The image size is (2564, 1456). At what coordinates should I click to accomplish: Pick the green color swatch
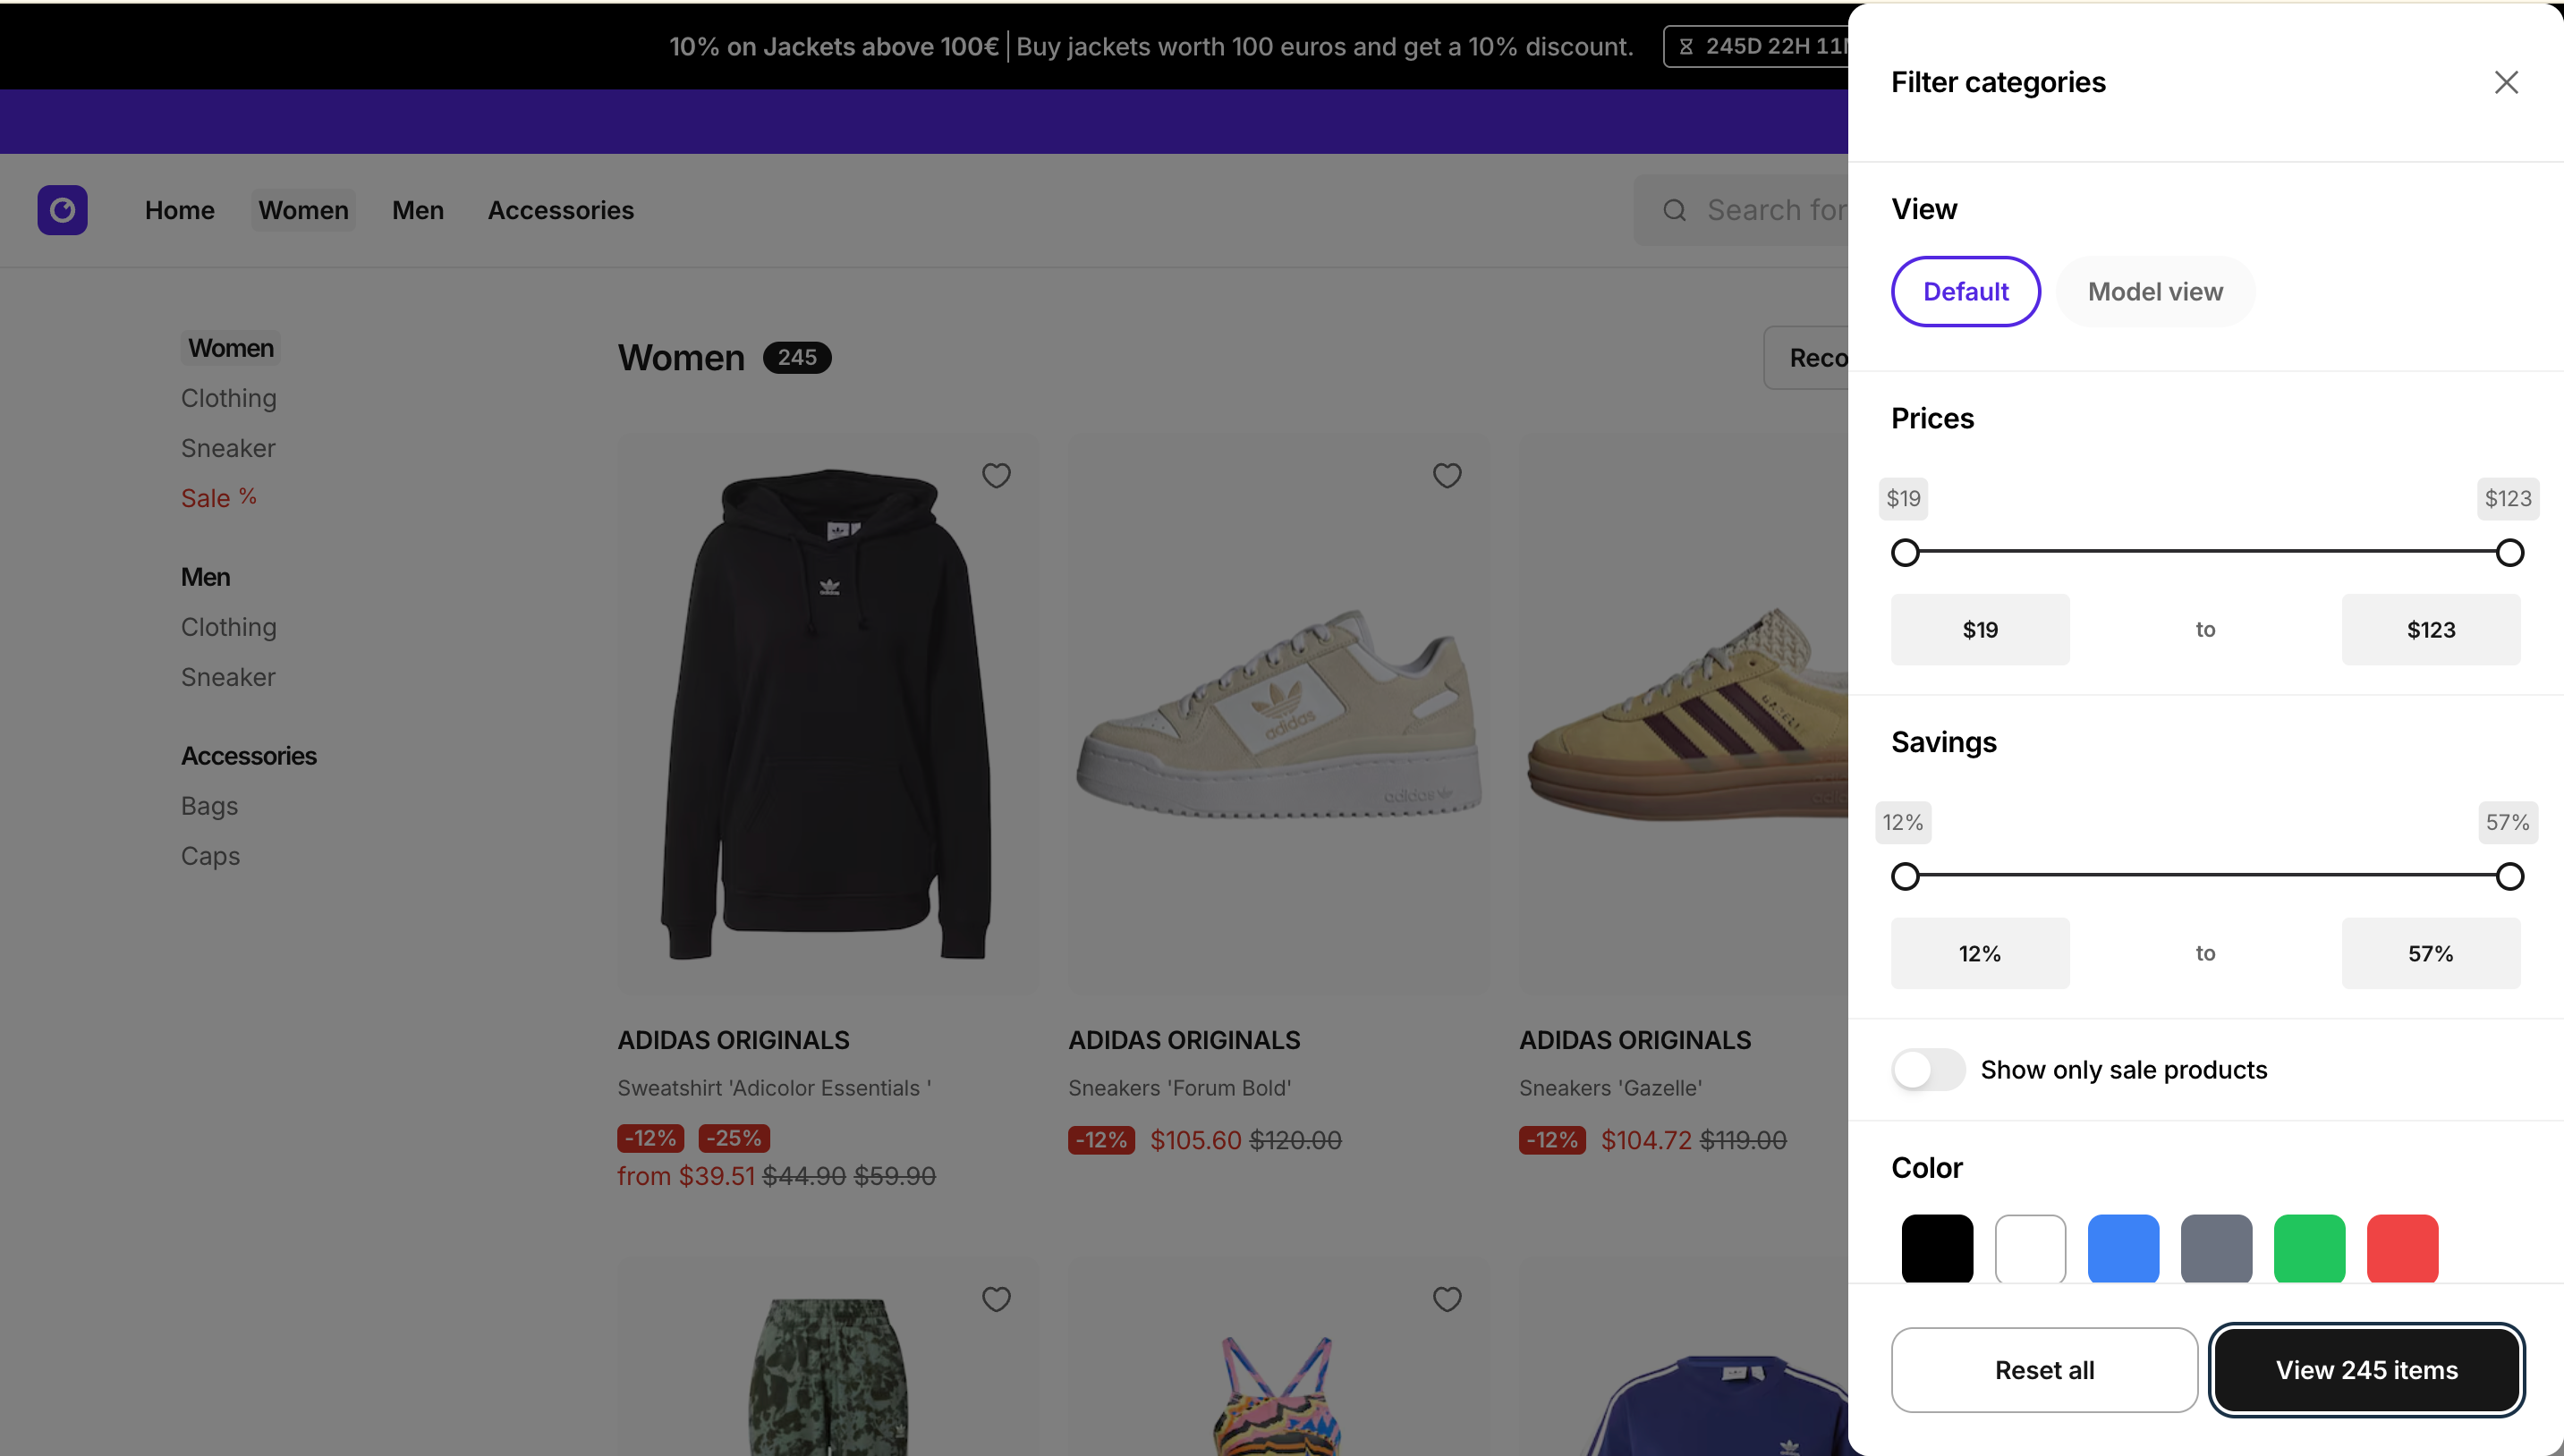(x=2309, y=1248)
